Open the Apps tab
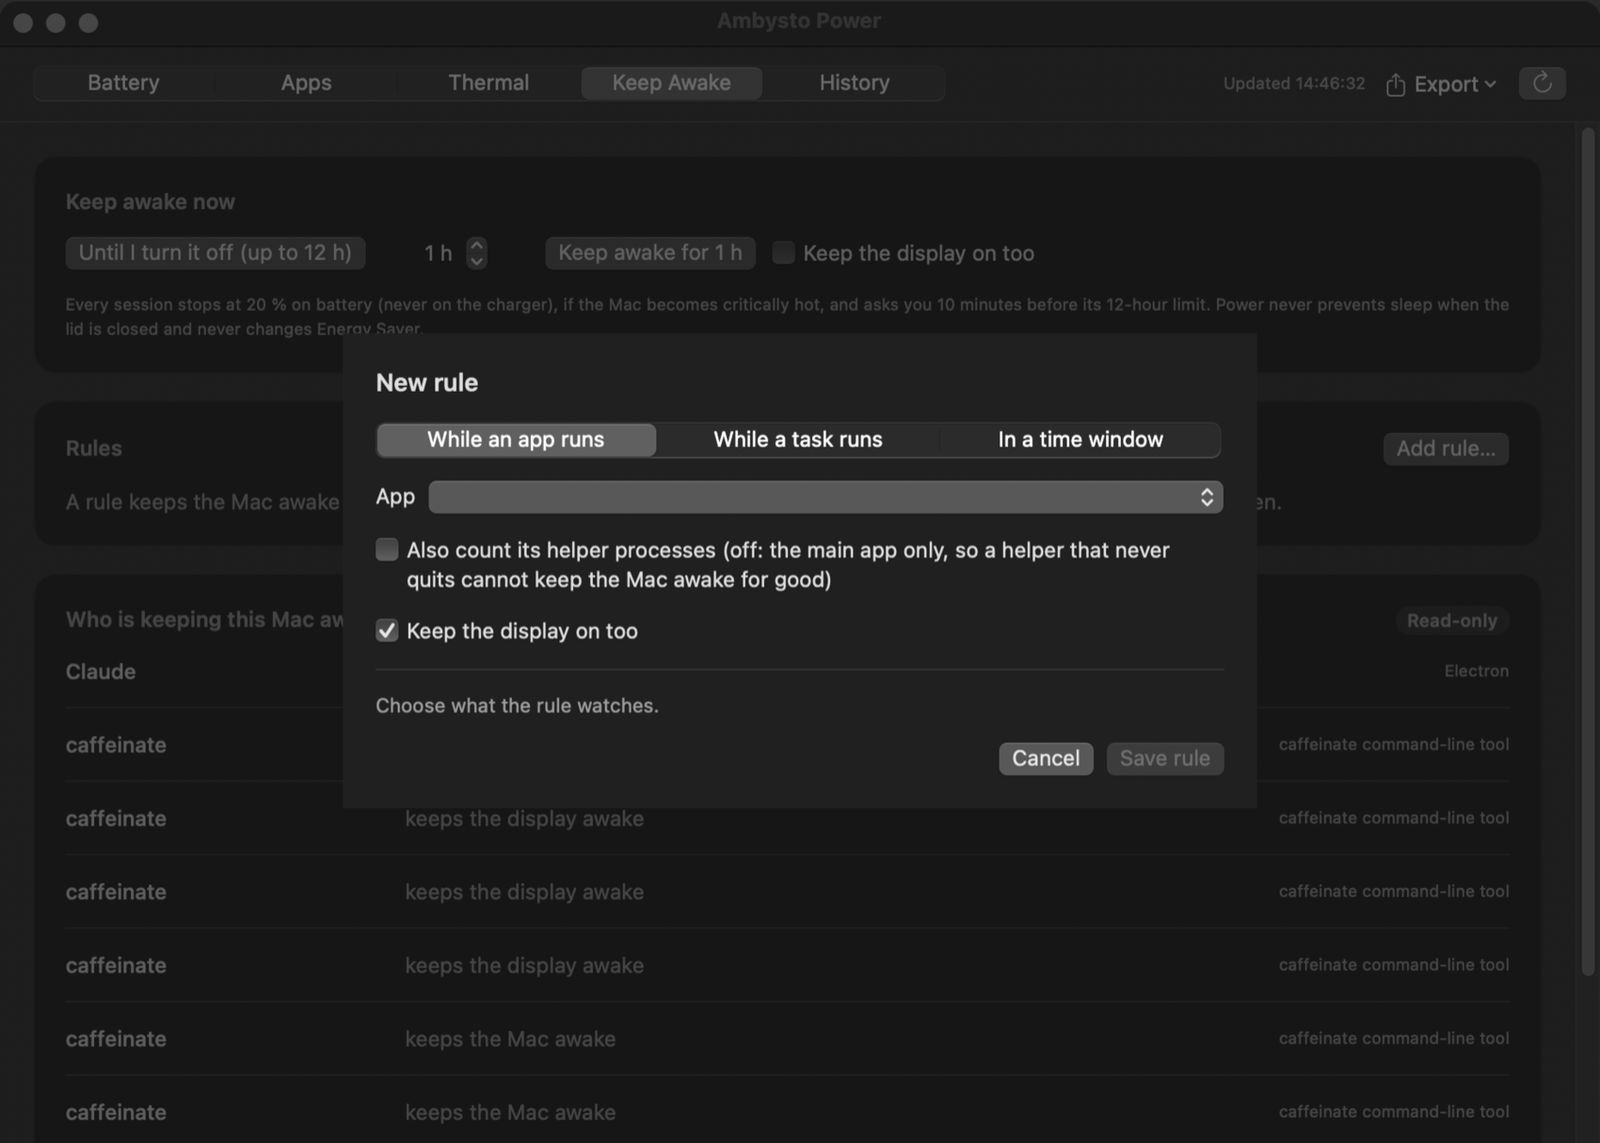1600x1143 pixels. pos(306,83)
